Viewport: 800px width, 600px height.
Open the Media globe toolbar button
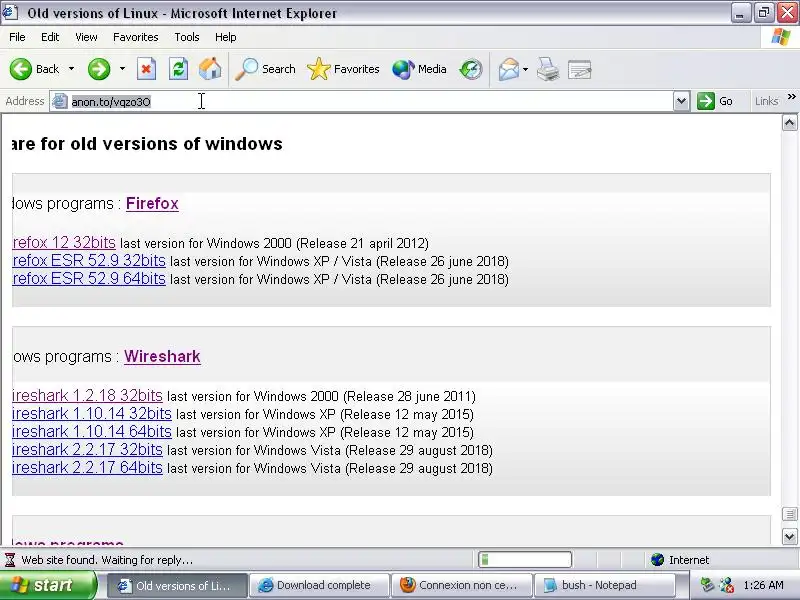pyautogui.click(x=419, y=69)
